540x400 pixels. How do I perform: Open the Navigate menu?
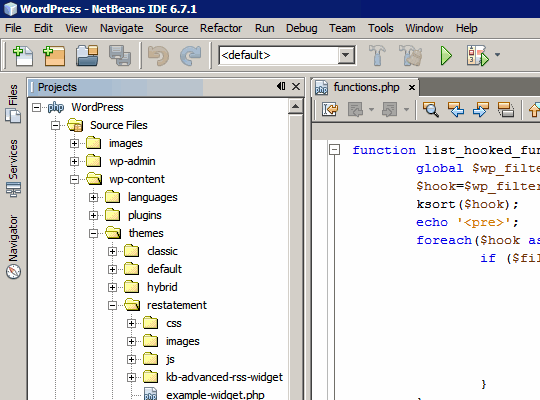[x=122, y=28]
